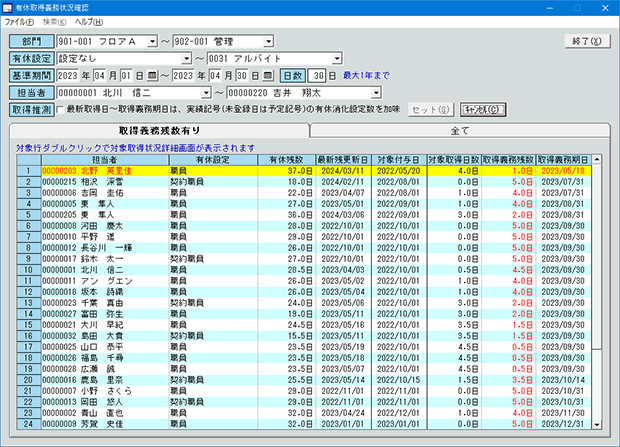Click the start day field 01
Screen dimensions: 620x447
(x=126, y=76)
